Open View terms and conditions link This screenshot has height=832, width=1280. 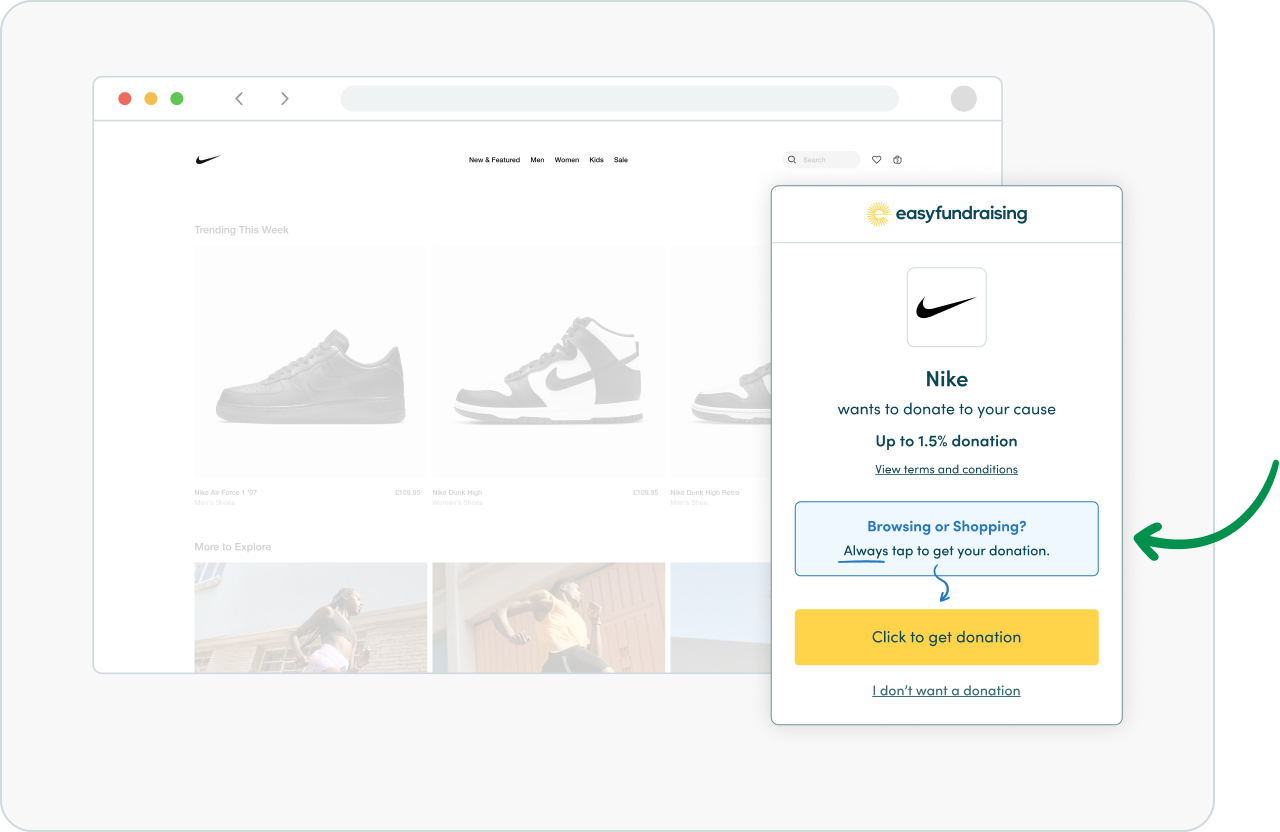(946, 470)
